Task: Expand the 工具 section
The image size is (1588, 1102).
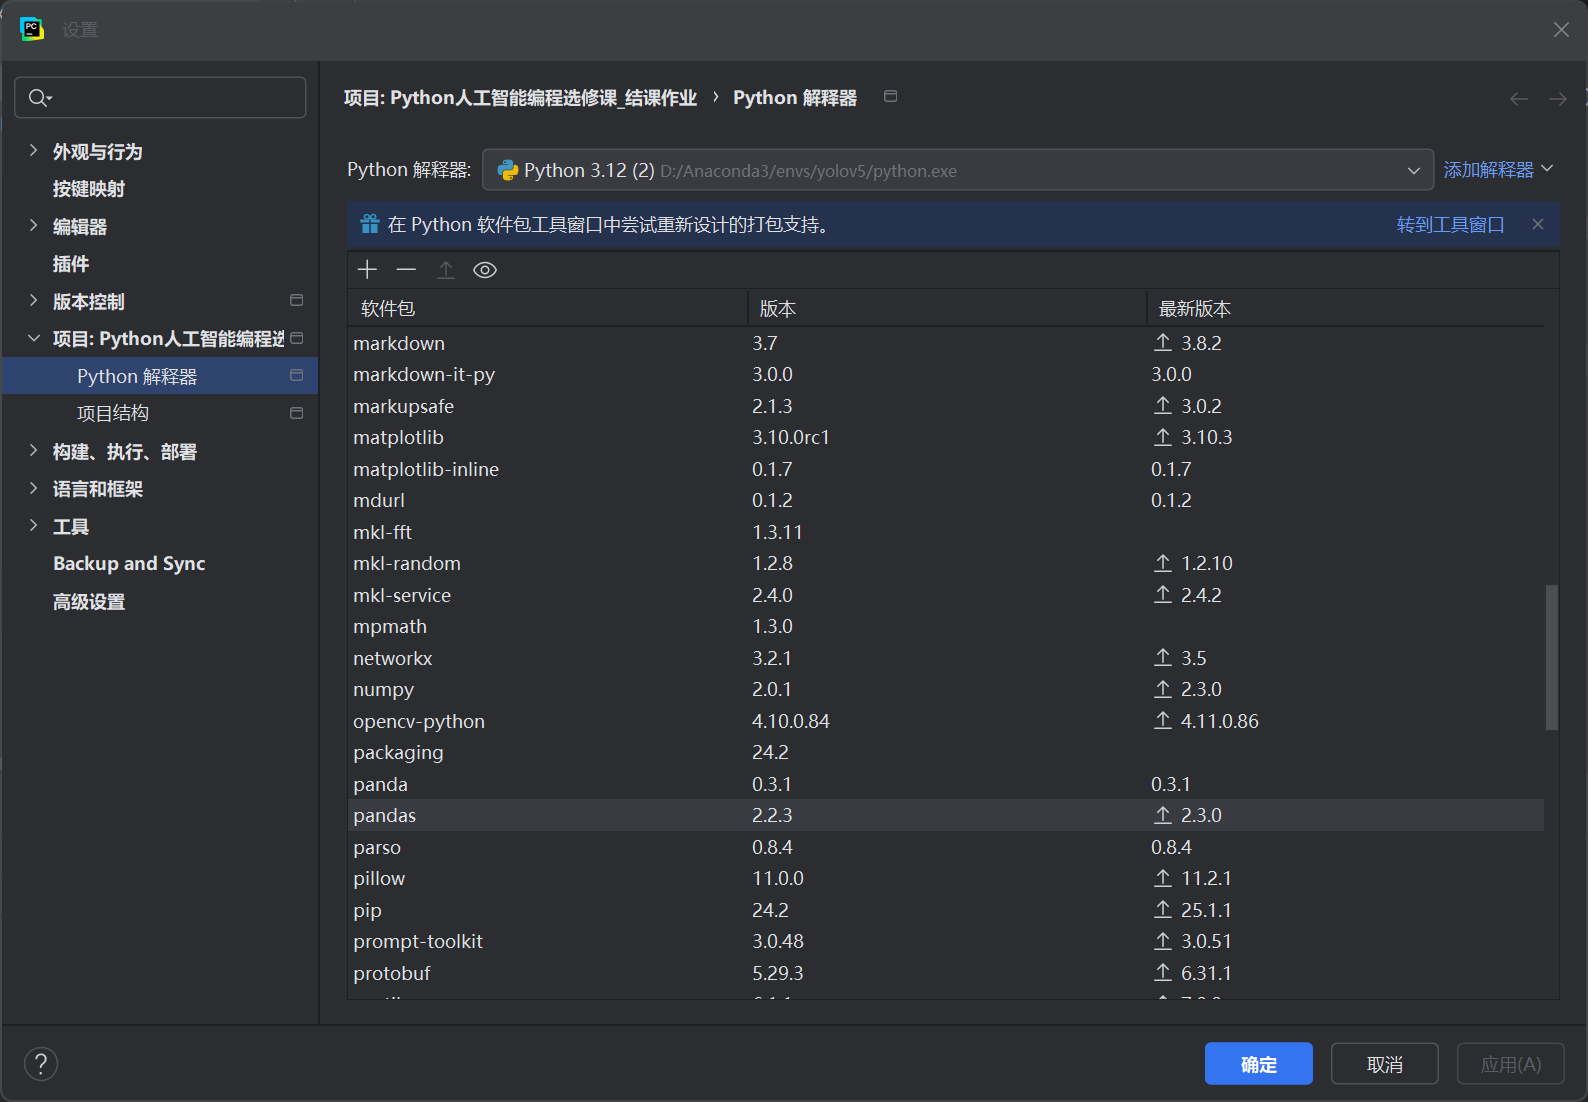Action: (x=33, y=525)
